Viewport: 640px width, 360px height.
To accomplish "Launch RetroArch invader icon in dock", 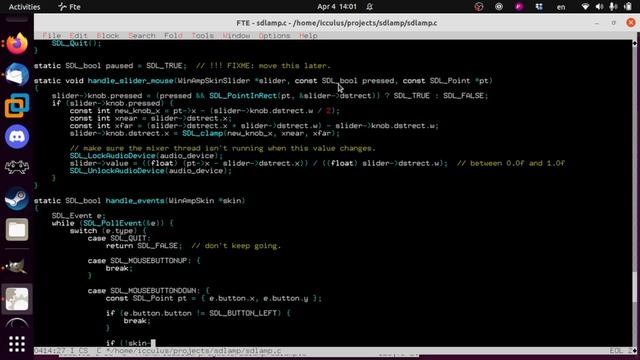I will tap(17, 167).
